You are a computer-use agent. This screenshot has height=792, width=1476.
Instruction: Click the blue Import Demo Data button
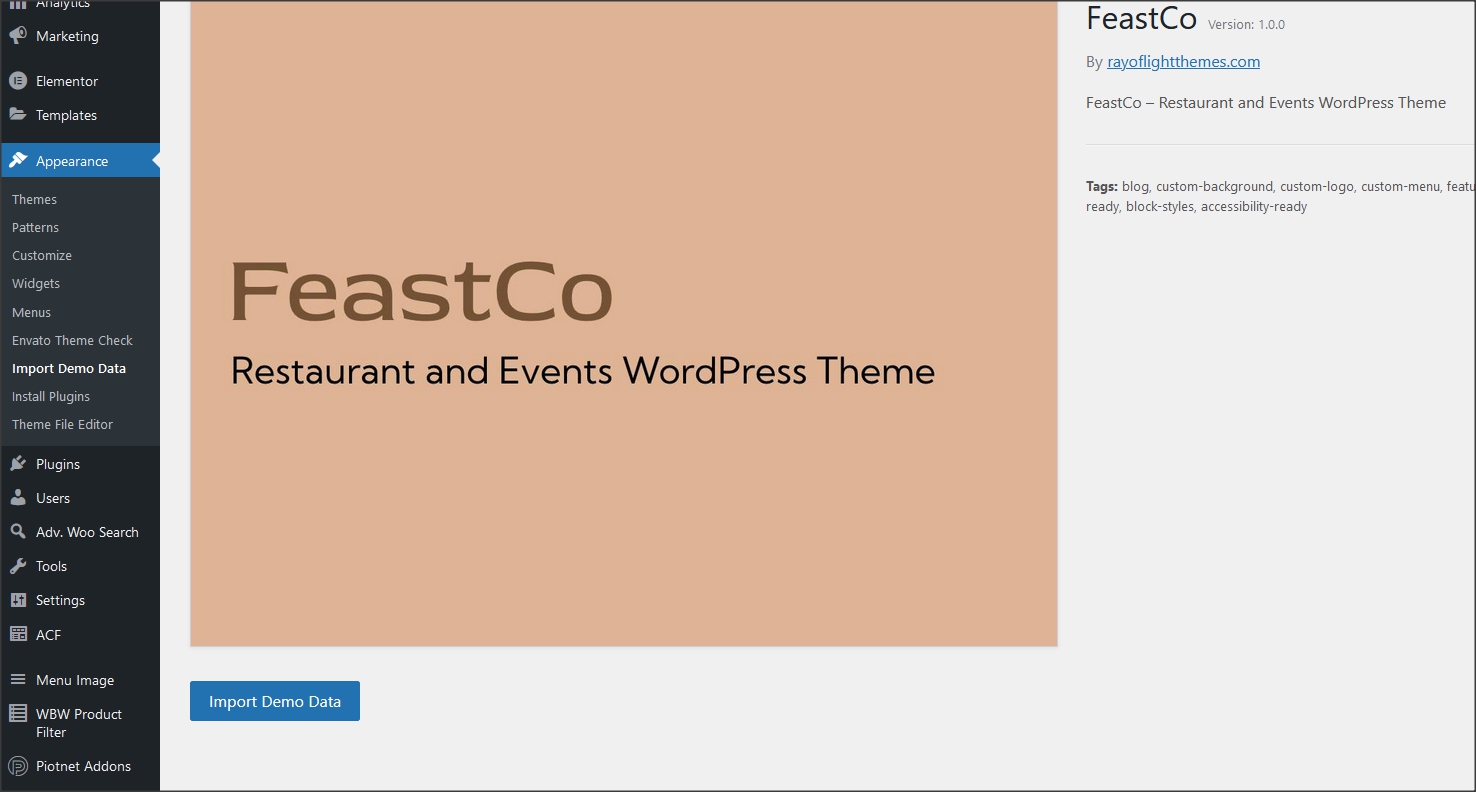pyautogui.click(x=275, y=701)
